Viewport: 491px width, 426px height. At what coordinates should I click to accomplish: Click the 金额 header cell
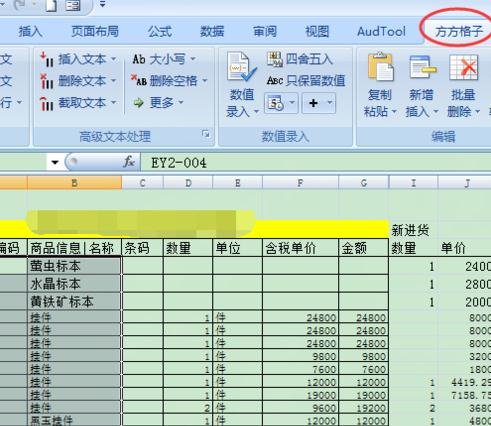click(363, 248)
